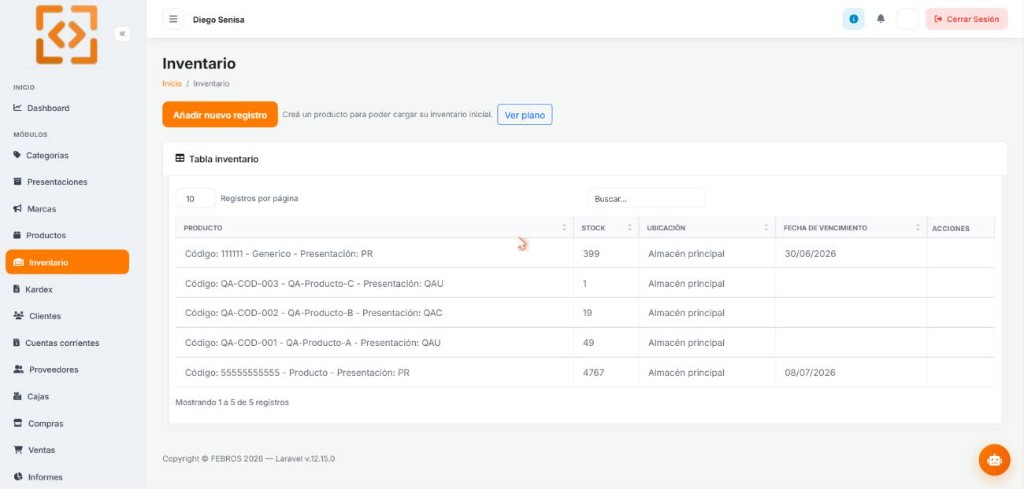Image resolution: width=1024 pixels, height=489 pixels.
Task: Click Añadir nuevo registro button
Action: pos(220,114)
